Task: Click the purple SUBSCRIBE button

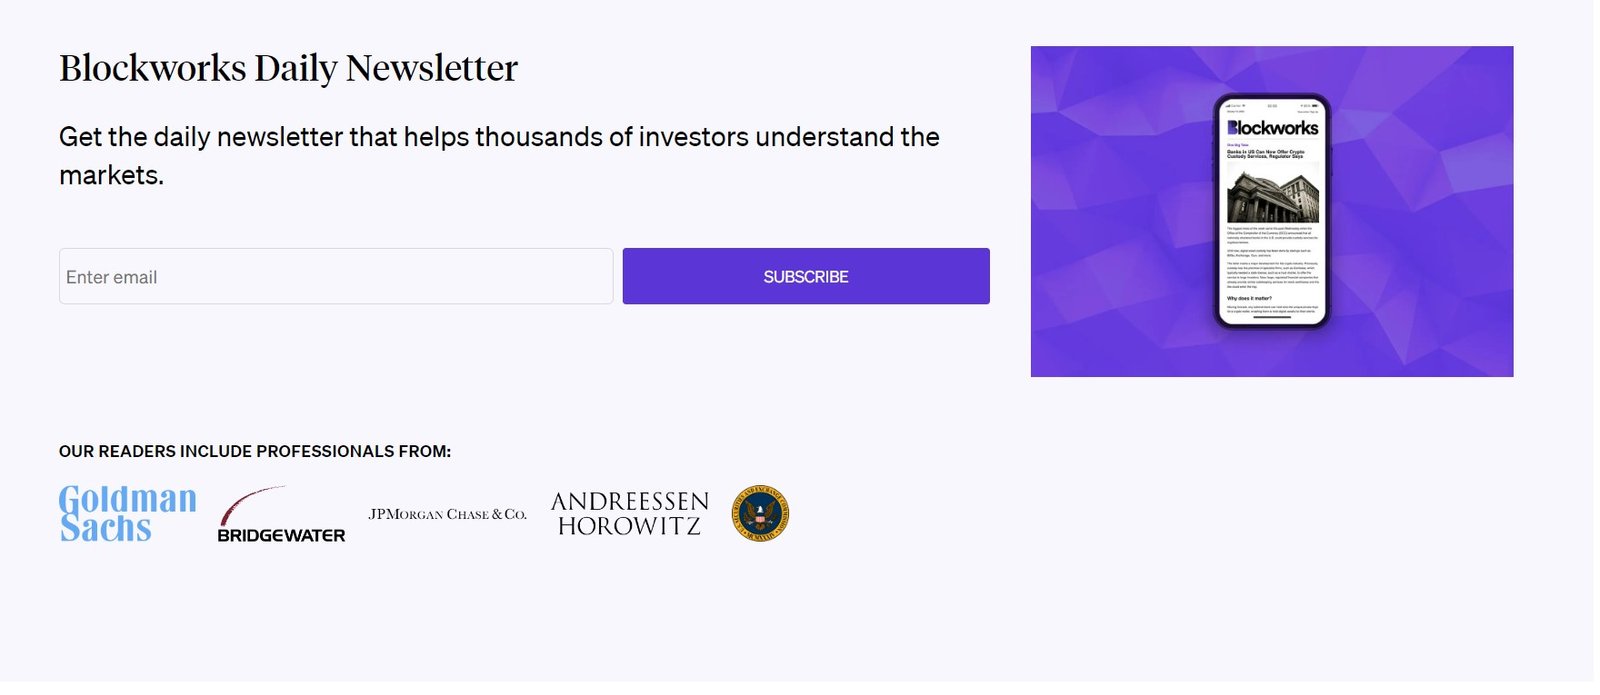Action: tap(806, 276)
